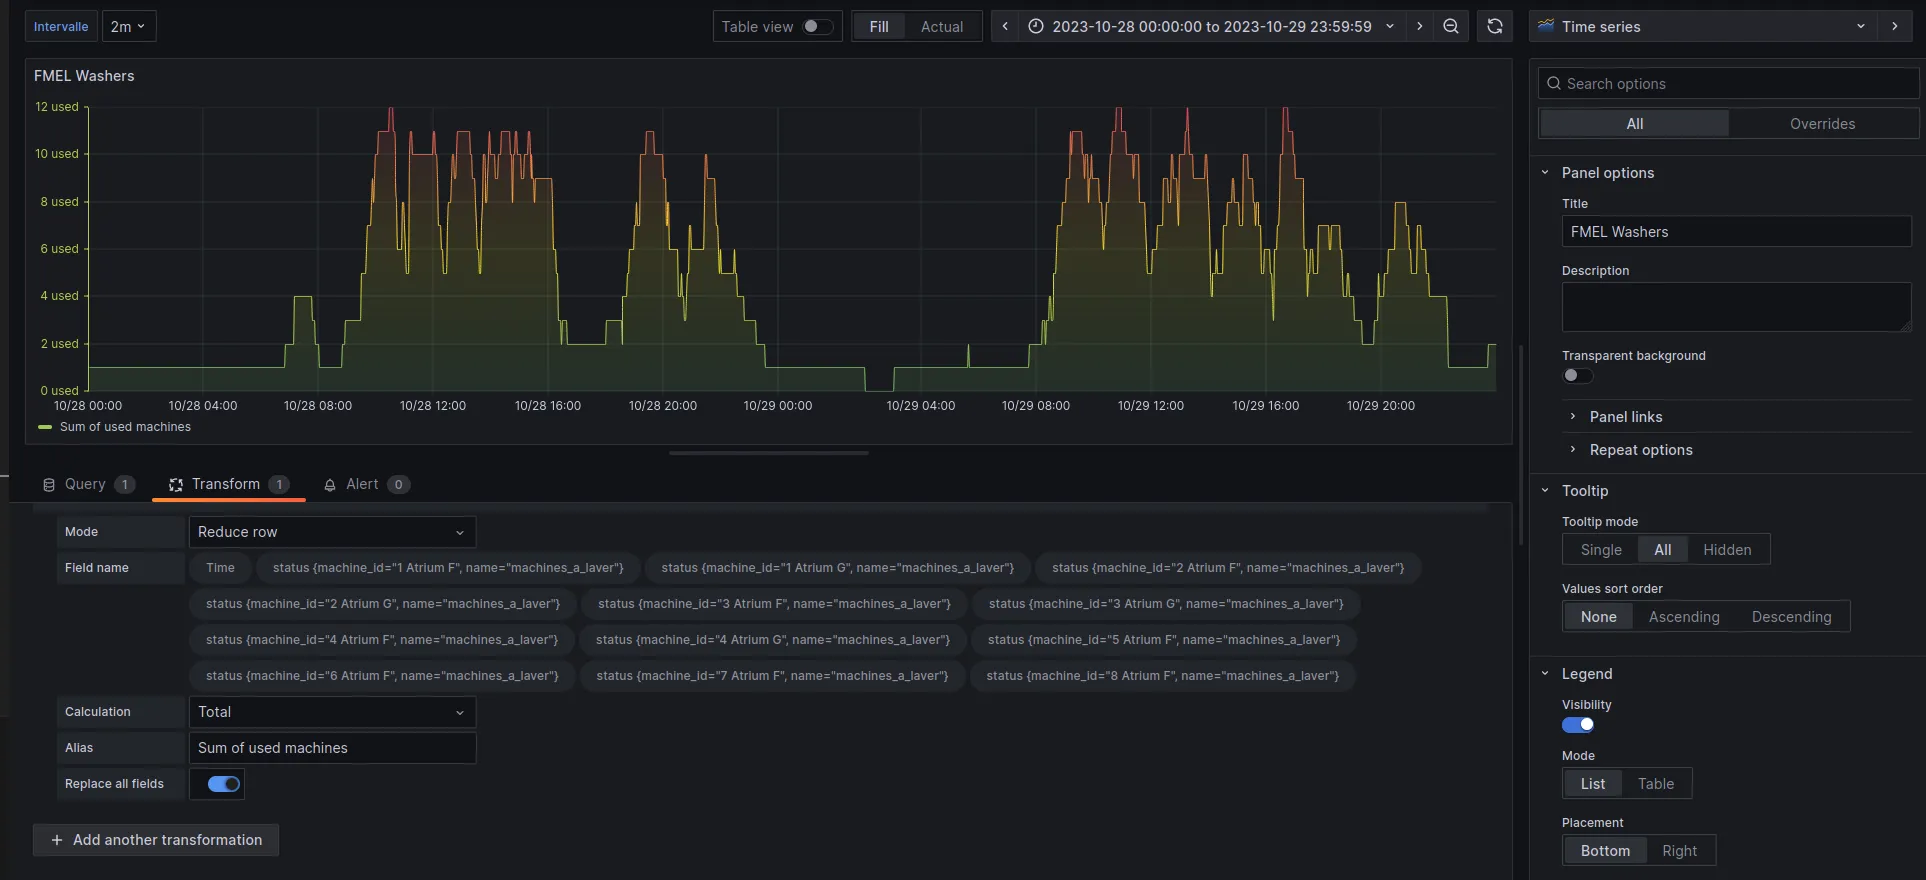Click the Time field name chip

coord(220,568)
